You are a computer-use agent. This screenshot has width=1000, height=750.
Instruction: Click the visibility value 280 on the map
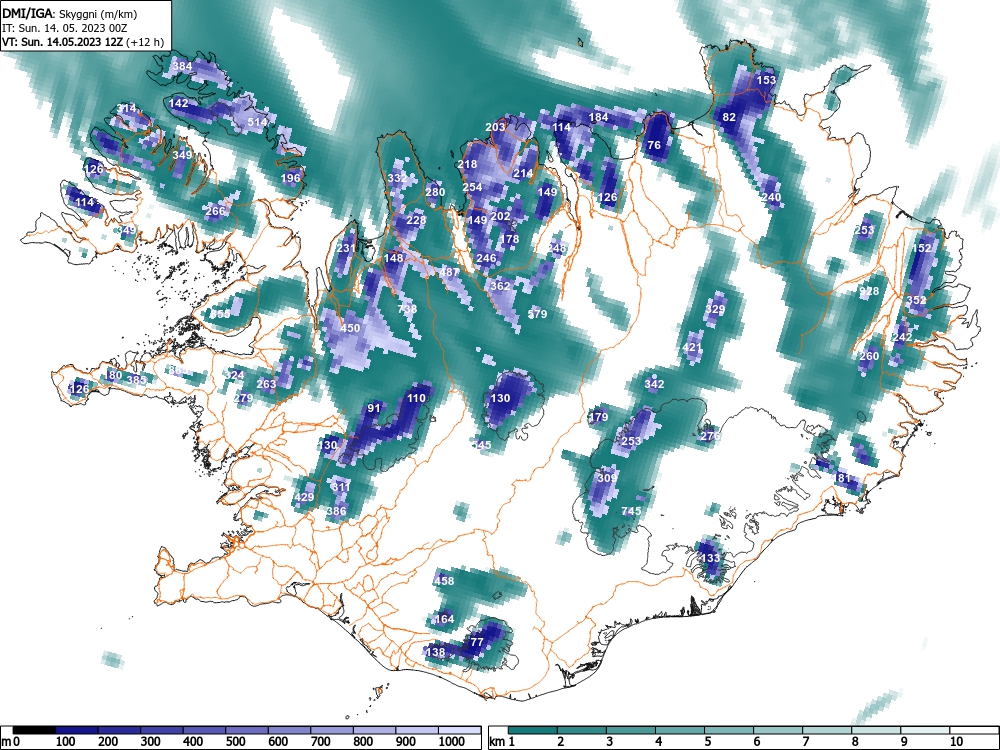(x=435, y=192)
